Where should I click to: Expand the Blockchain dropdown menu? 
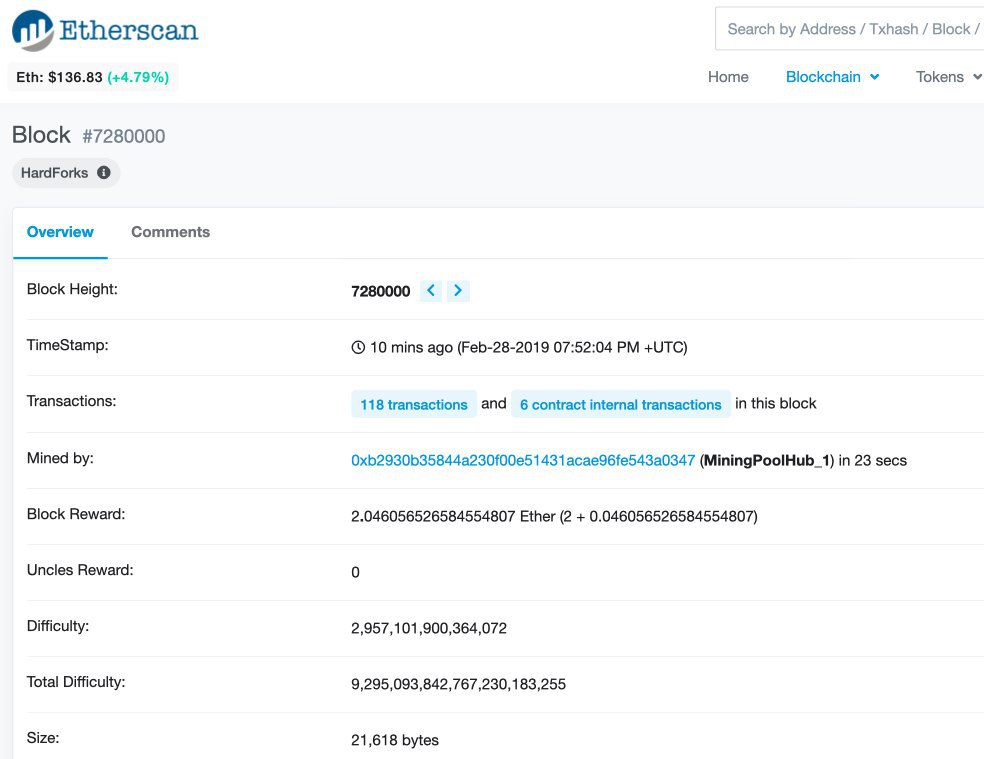tap(832, 77)
